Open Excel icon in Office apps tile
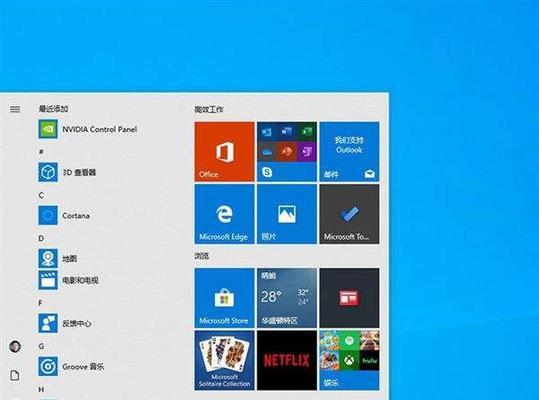Screen dimensions: 539x400 (307, 131)
